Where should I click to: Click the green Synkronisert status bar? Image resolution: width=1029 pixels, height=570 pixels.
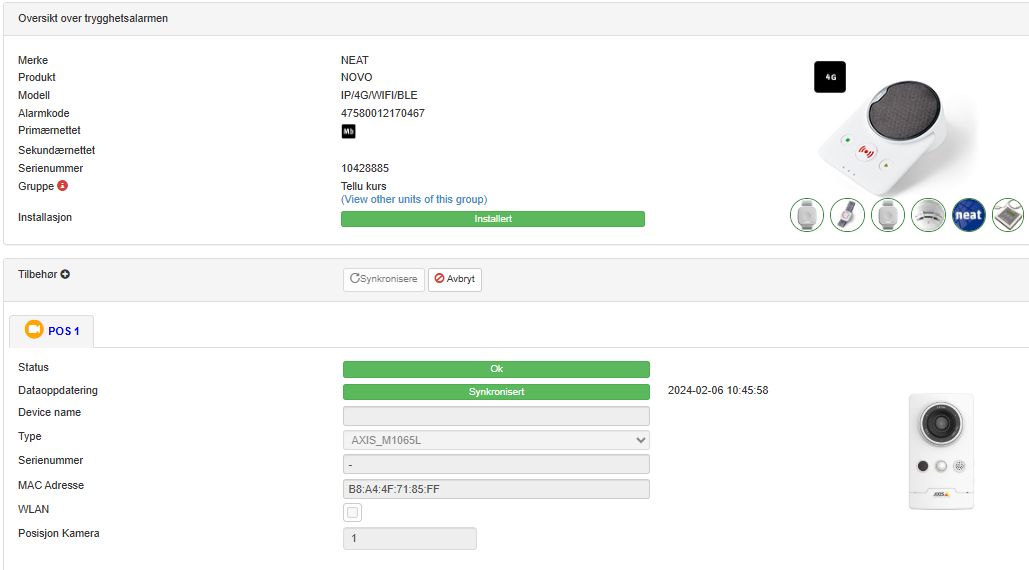click(x=496, y=391)
